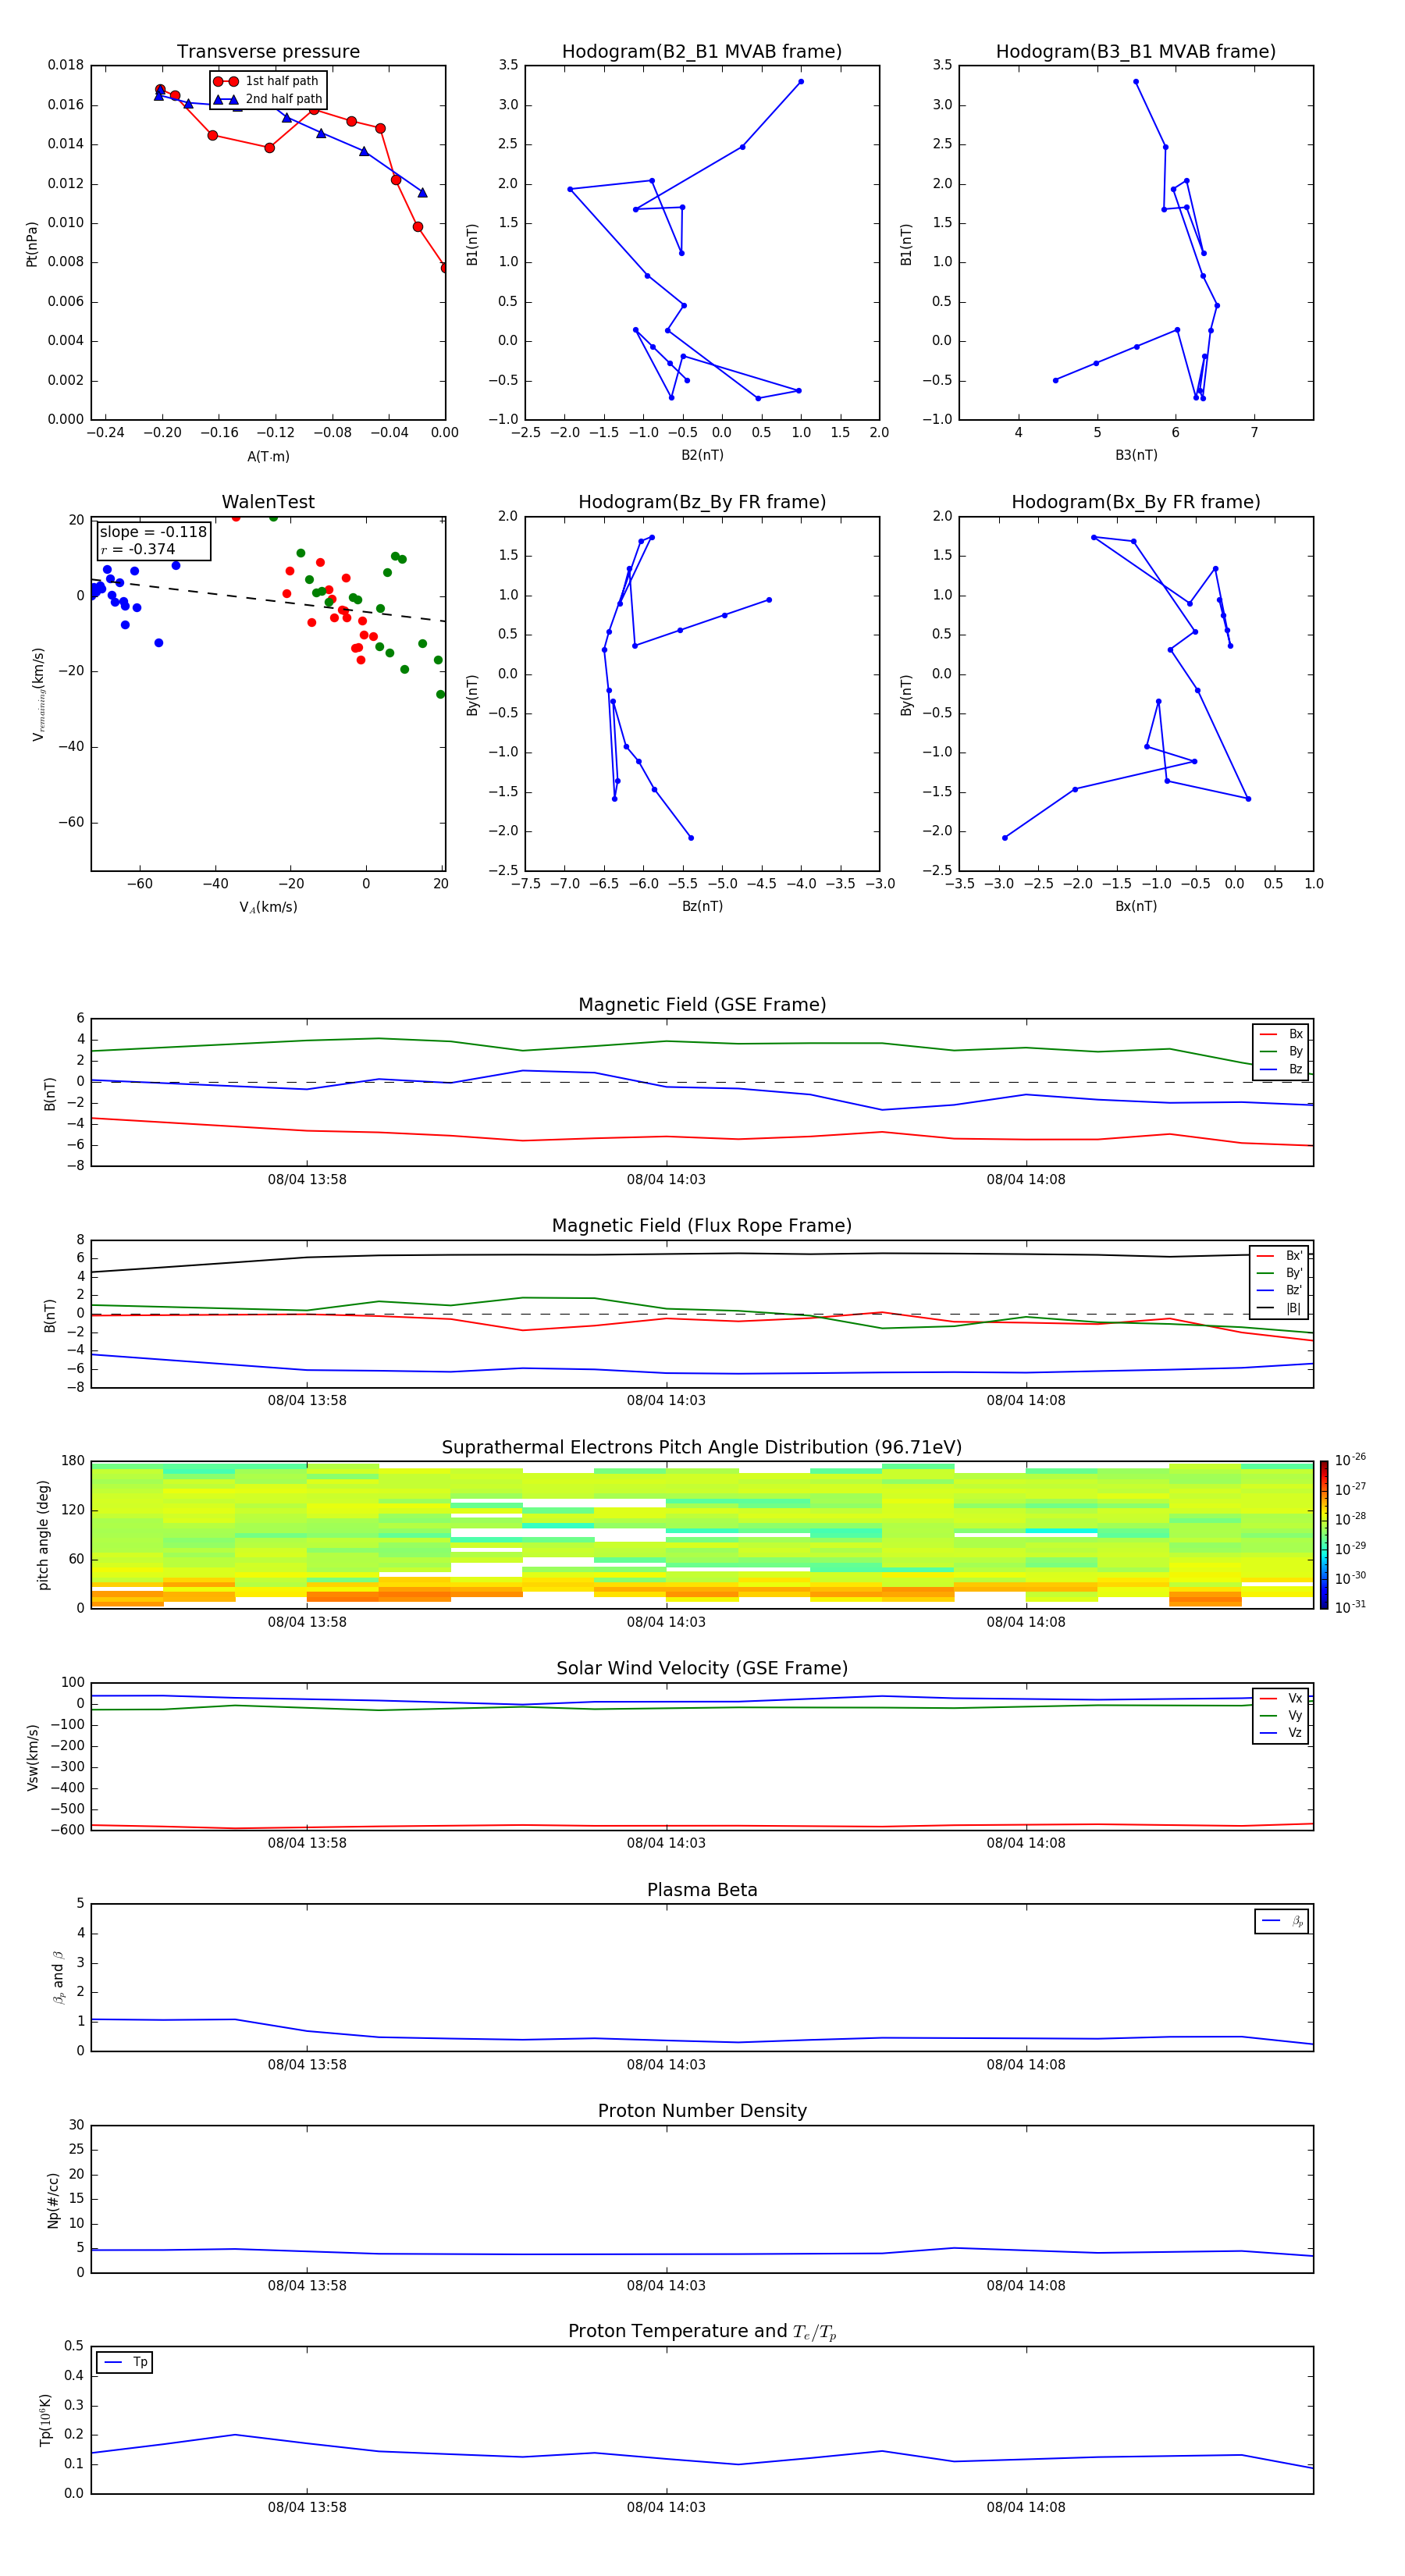
Task: Click the 'r = -0.374' annotation
Action: coord(138,549)
